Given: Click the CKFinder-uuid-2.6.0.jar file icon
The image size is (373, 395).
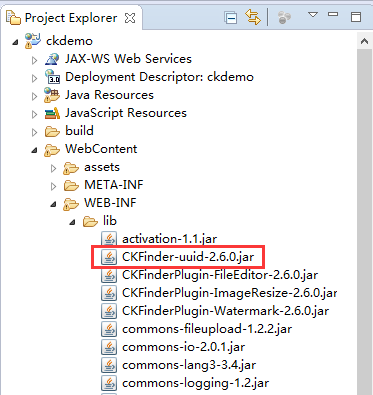Looking at the screenshot, I should (x=109, y=257).
